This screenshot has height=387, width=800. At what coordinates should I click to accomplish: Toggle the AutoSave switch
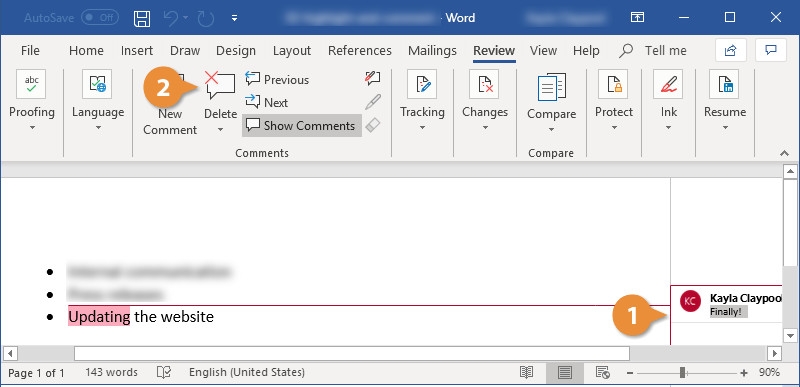point(100,17)
